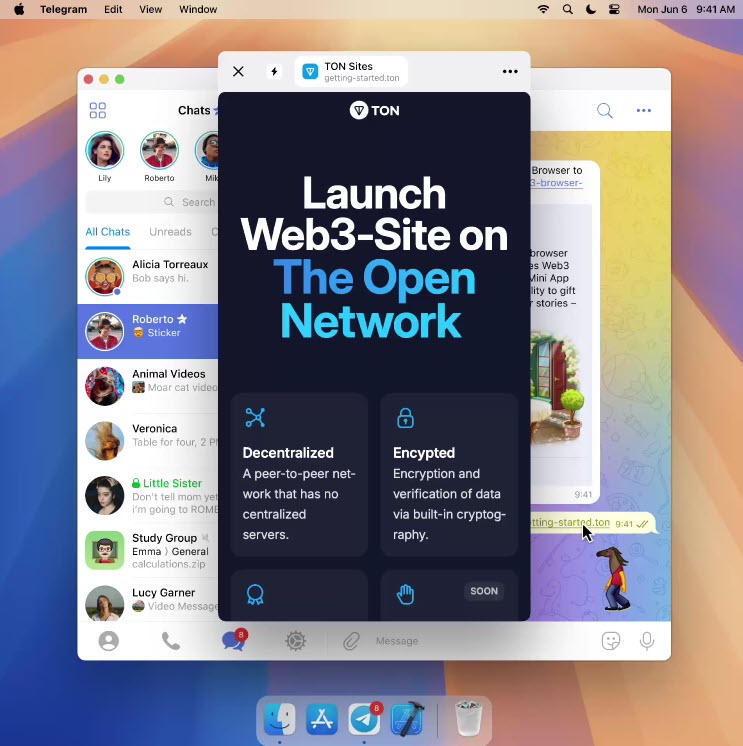Open the grid icon in Telegram sidebar
This screenshot has height=746, width=743.
point(98,110)
